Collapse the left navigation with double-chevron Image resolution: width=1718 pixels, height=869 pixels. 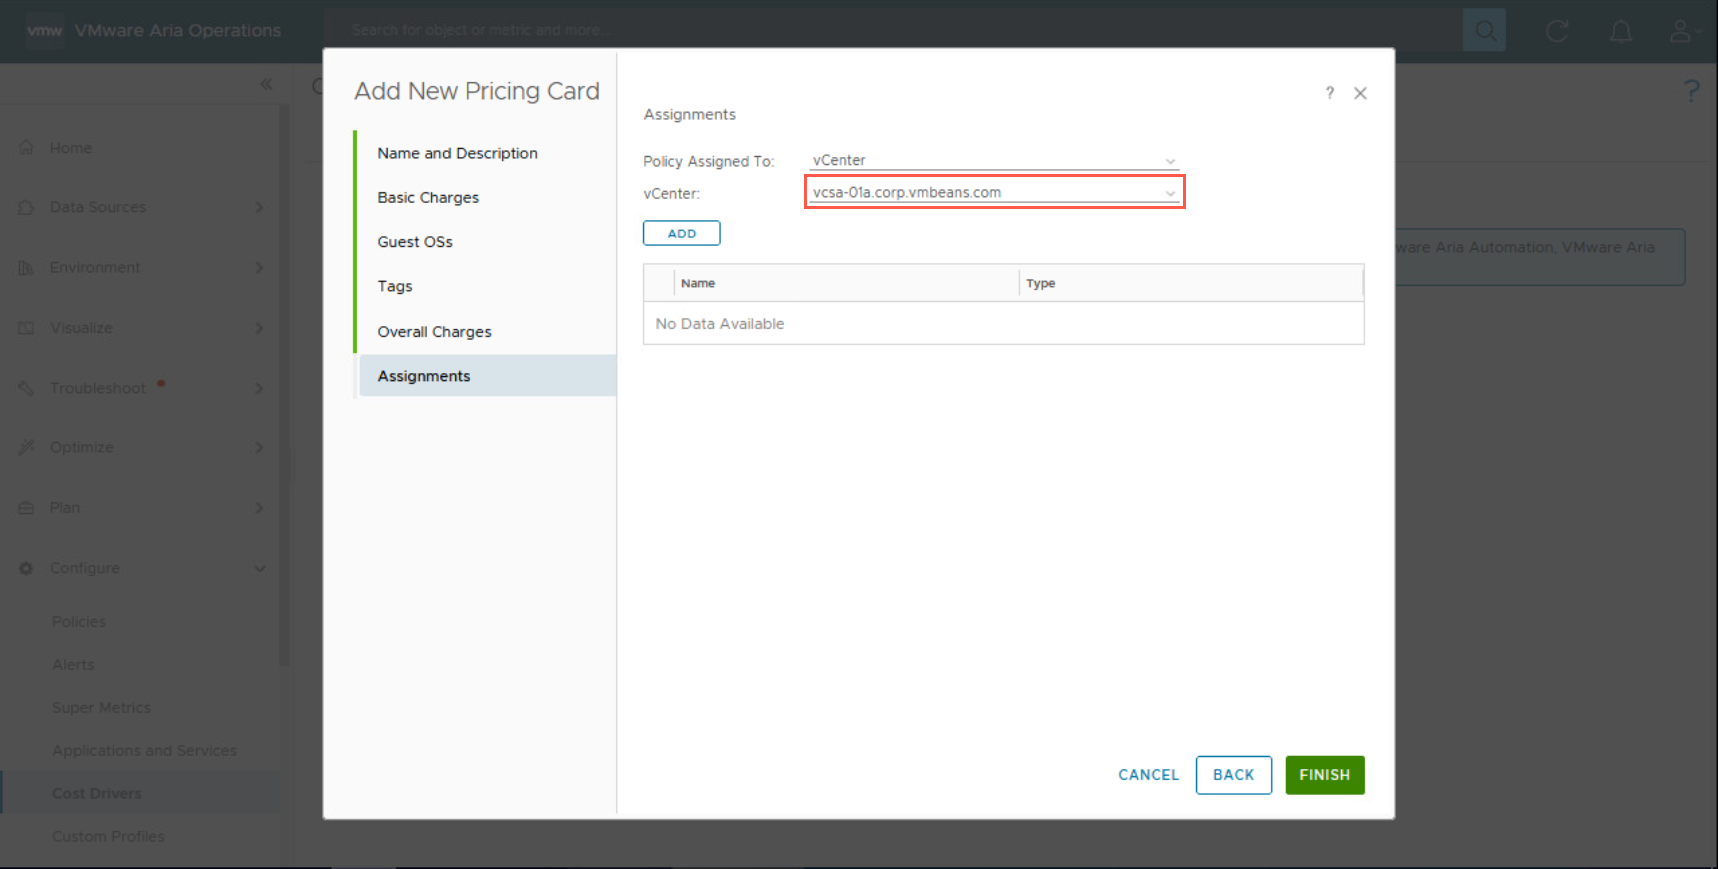266,84
